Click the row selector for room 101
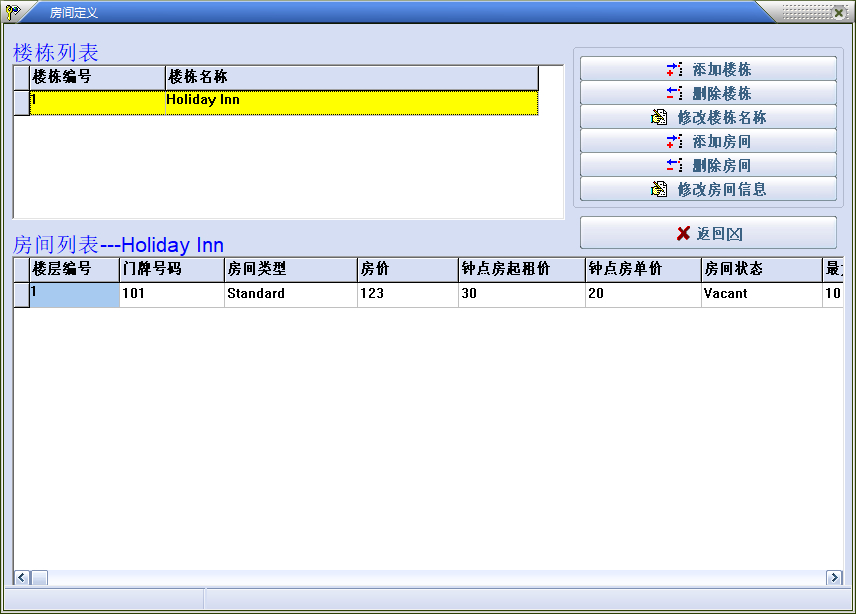This screenshot has width=856, height=614. (x=21, y=295)
